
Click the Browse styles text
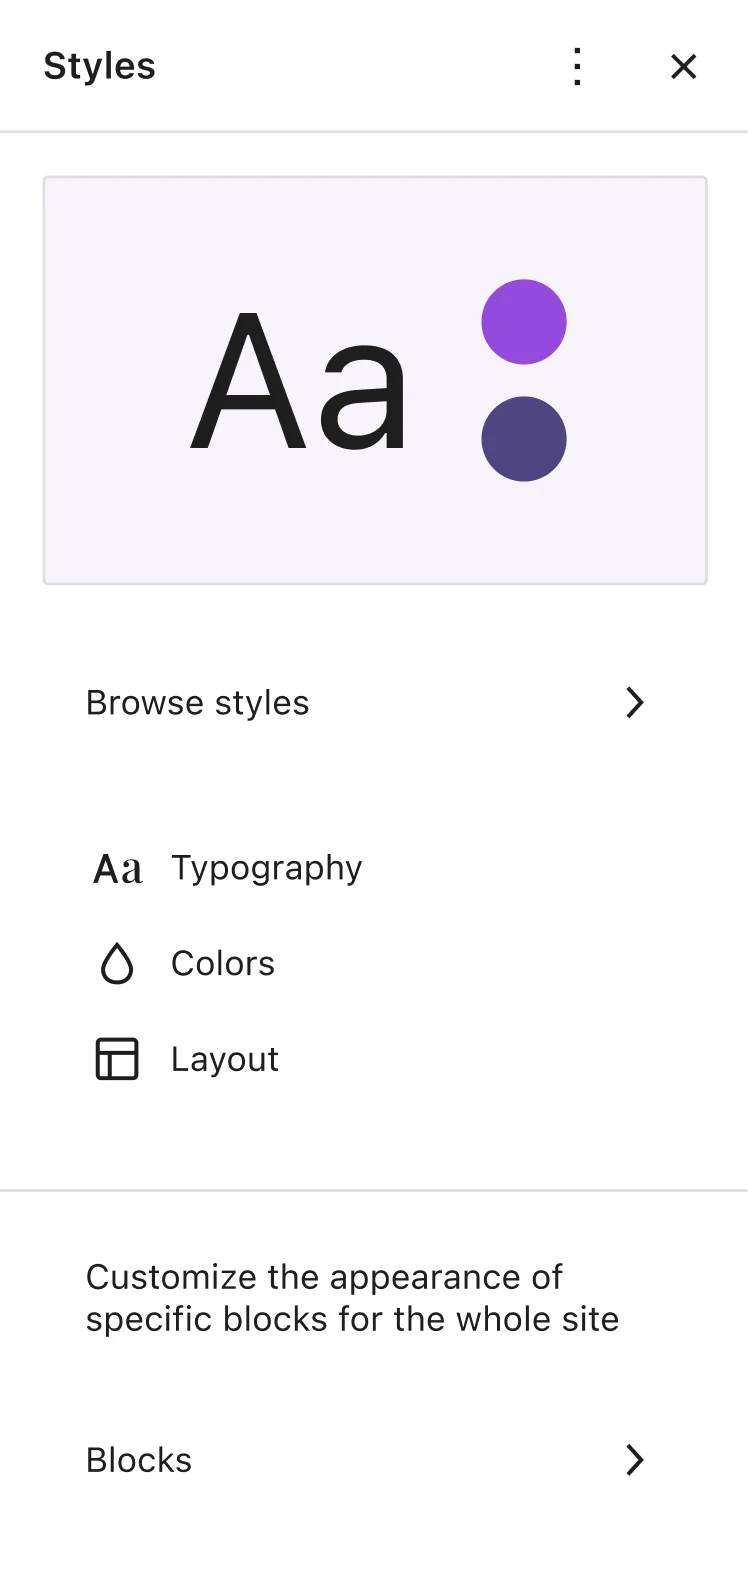pos(198,703)
